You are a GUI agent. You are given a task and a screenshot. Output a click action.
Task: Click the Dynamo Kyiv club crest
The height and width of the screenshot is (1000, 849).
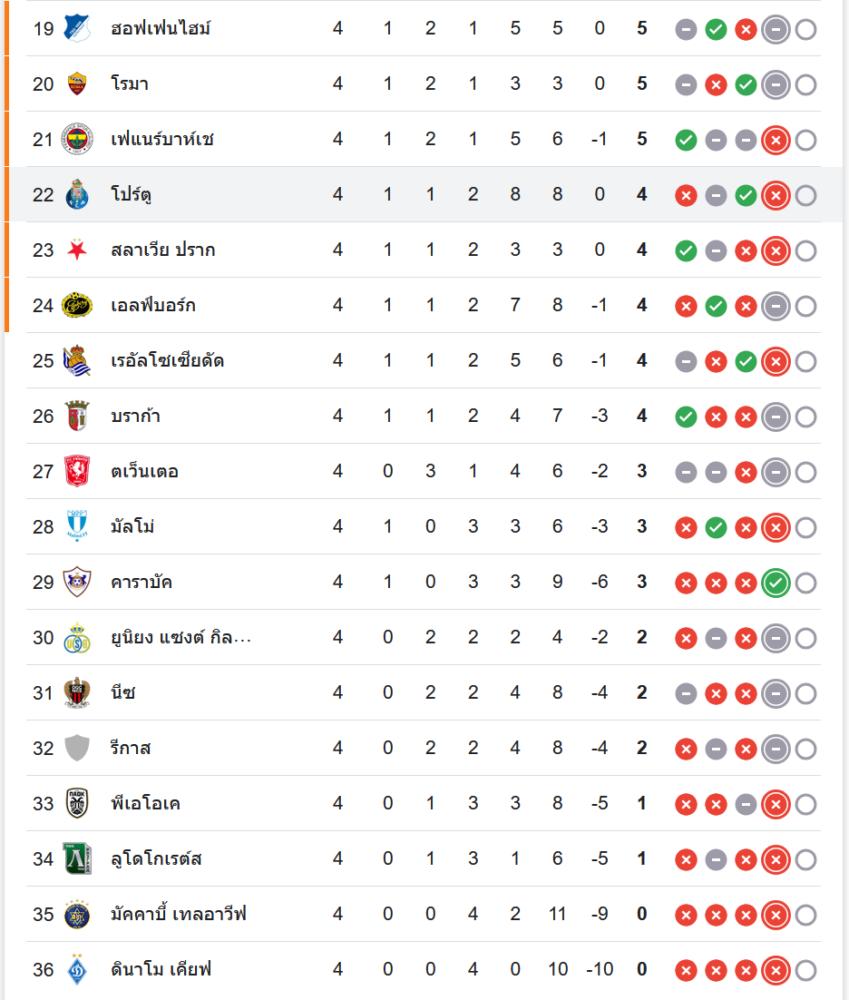click(x=76, y=969)
